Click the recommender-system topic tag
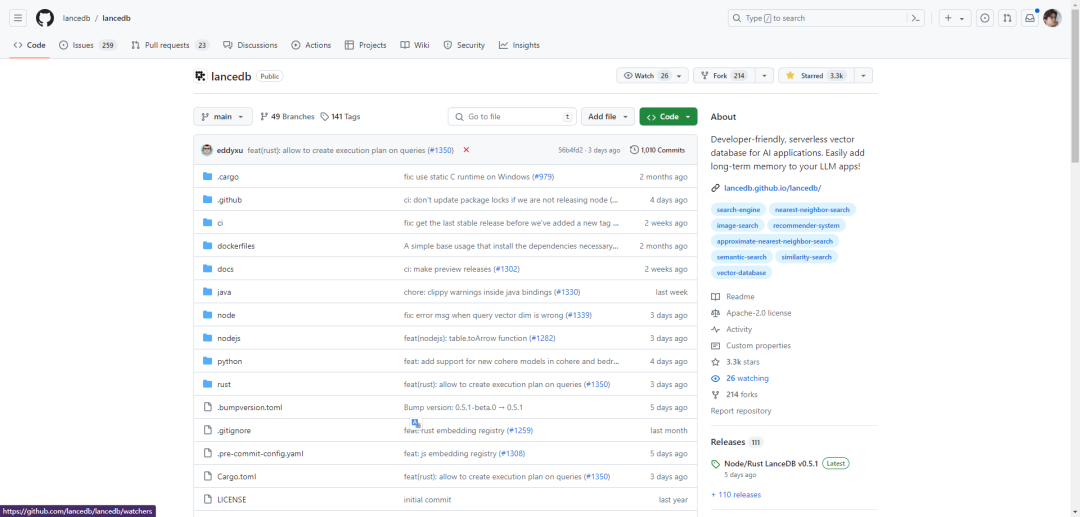 [x=807, y=225]
